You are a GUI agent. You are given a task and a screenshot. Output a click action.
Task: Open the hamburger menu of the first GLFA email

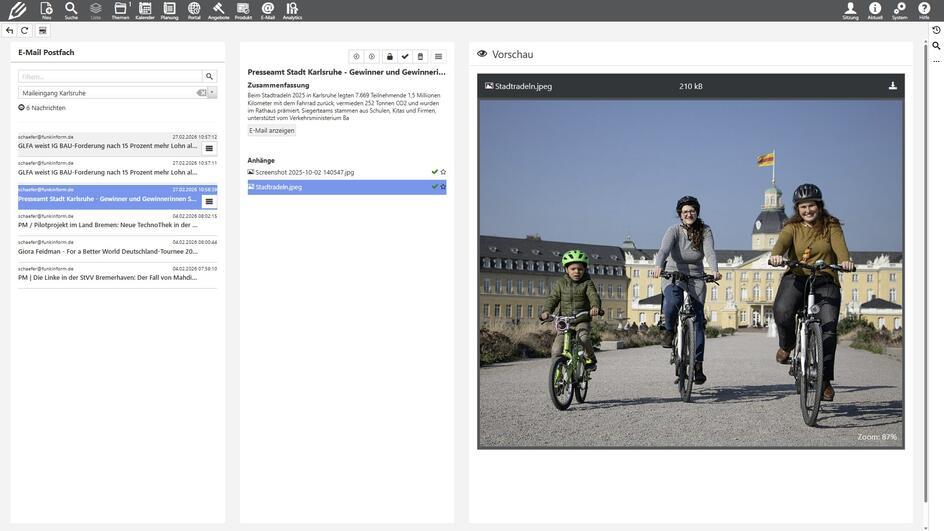pyautogui.click(x=209, y=149)
